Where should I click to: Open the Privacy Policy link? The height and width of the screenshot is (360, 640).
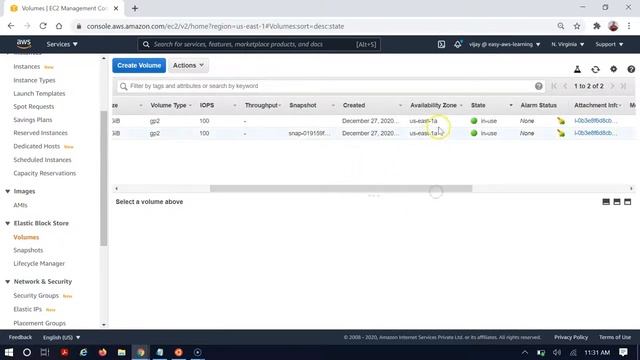tap(571, 338)
